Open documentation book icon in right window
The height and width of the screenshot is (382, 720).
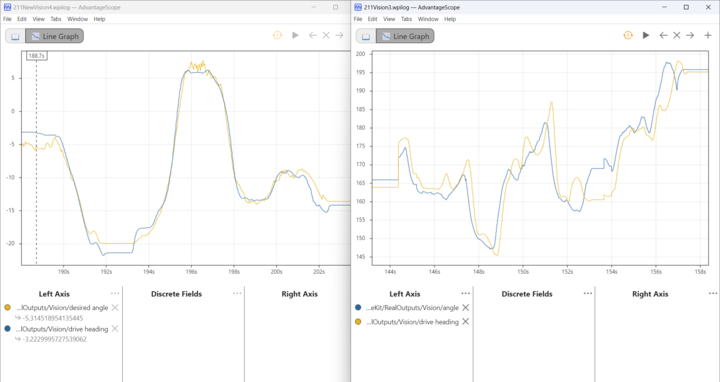coord(366,36)
